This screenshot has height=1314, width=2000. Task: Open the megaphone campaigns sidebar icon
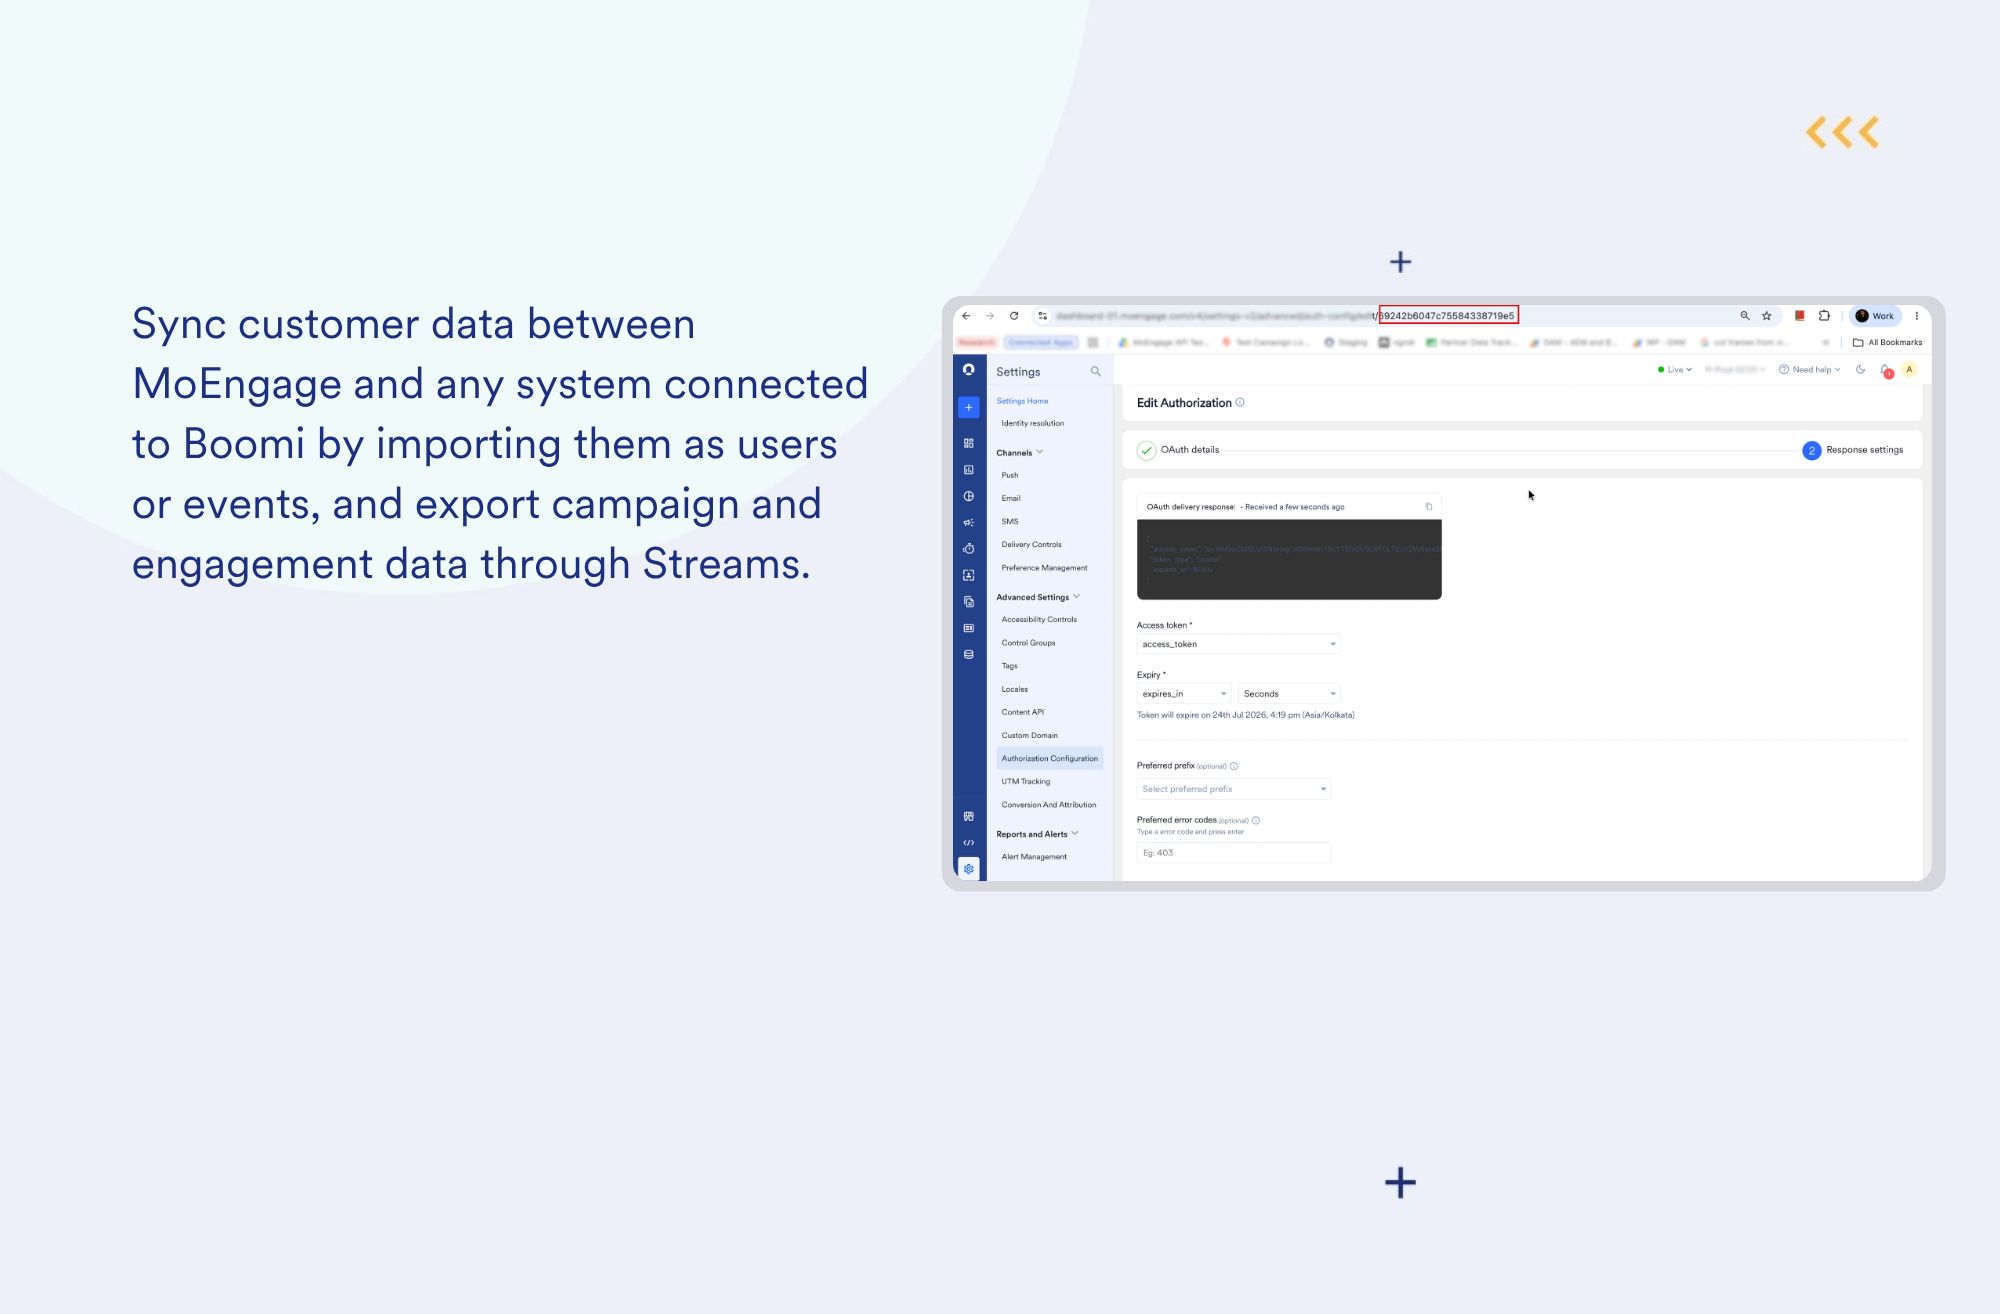click(968, 522)
